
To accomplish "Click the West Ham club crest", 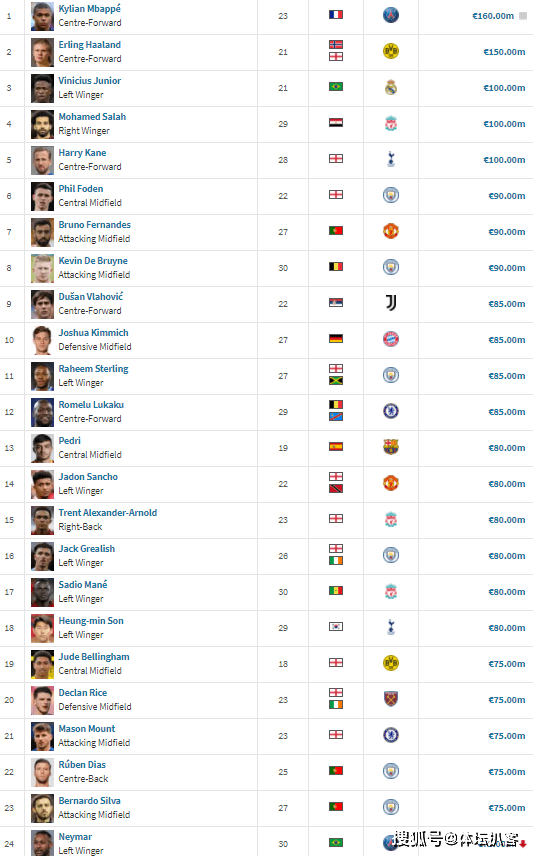I will click(x=391, y=699).
